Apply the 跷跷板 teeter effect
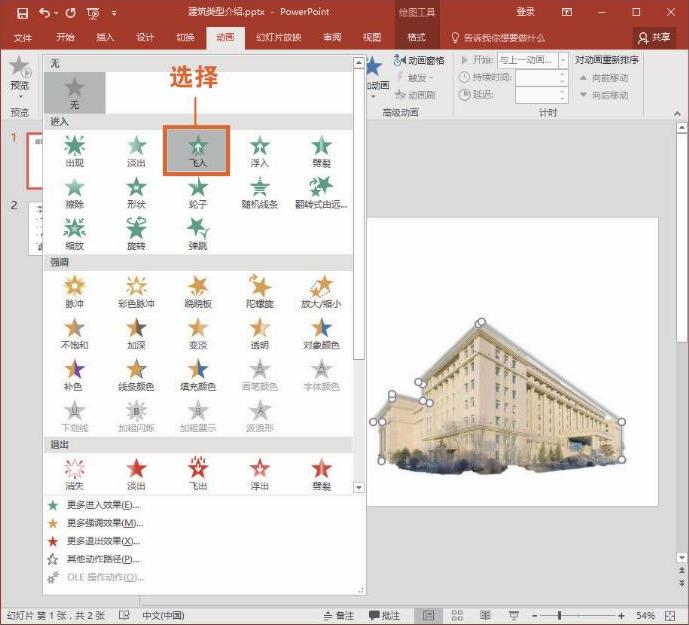The image size is (689, 625). [x=198, y=292]
